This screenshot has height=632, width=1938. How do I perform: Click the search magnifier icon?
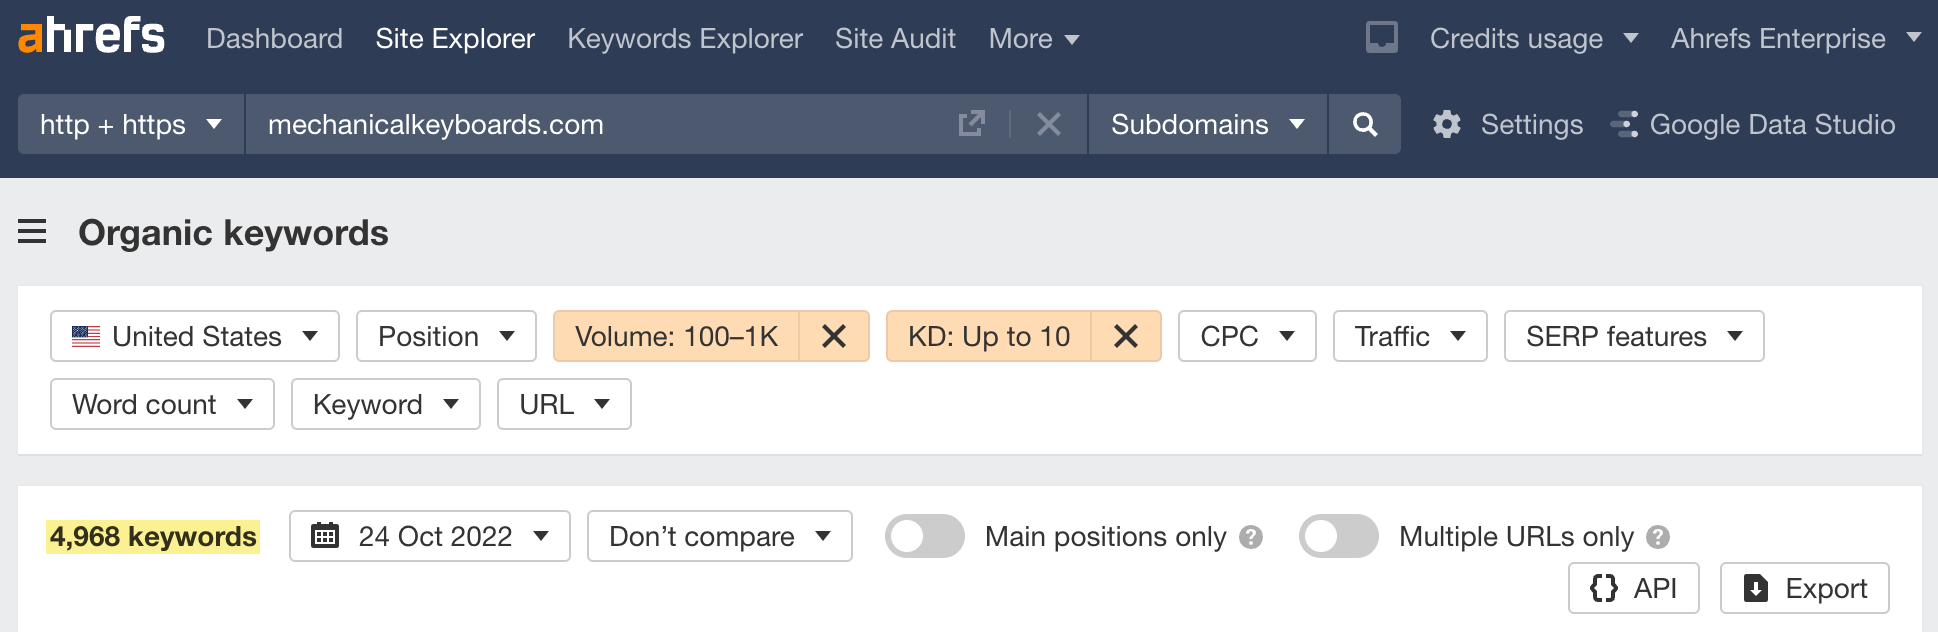[1365, 124]
